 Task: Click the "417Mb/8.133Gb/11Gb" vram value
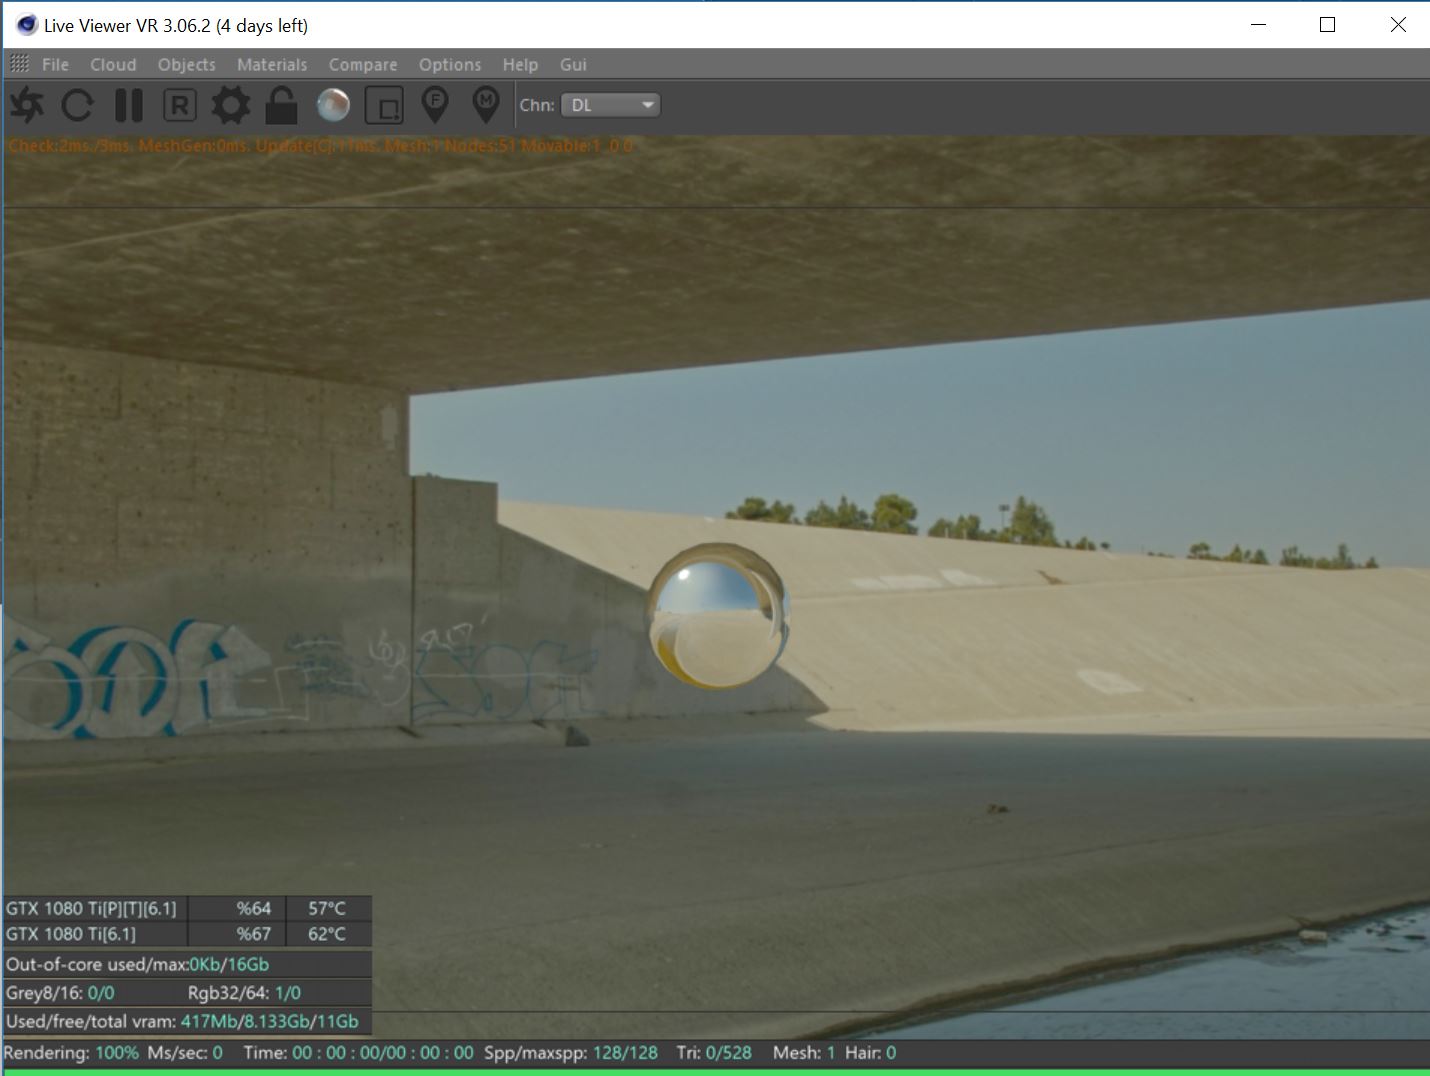click(269, 1021)
